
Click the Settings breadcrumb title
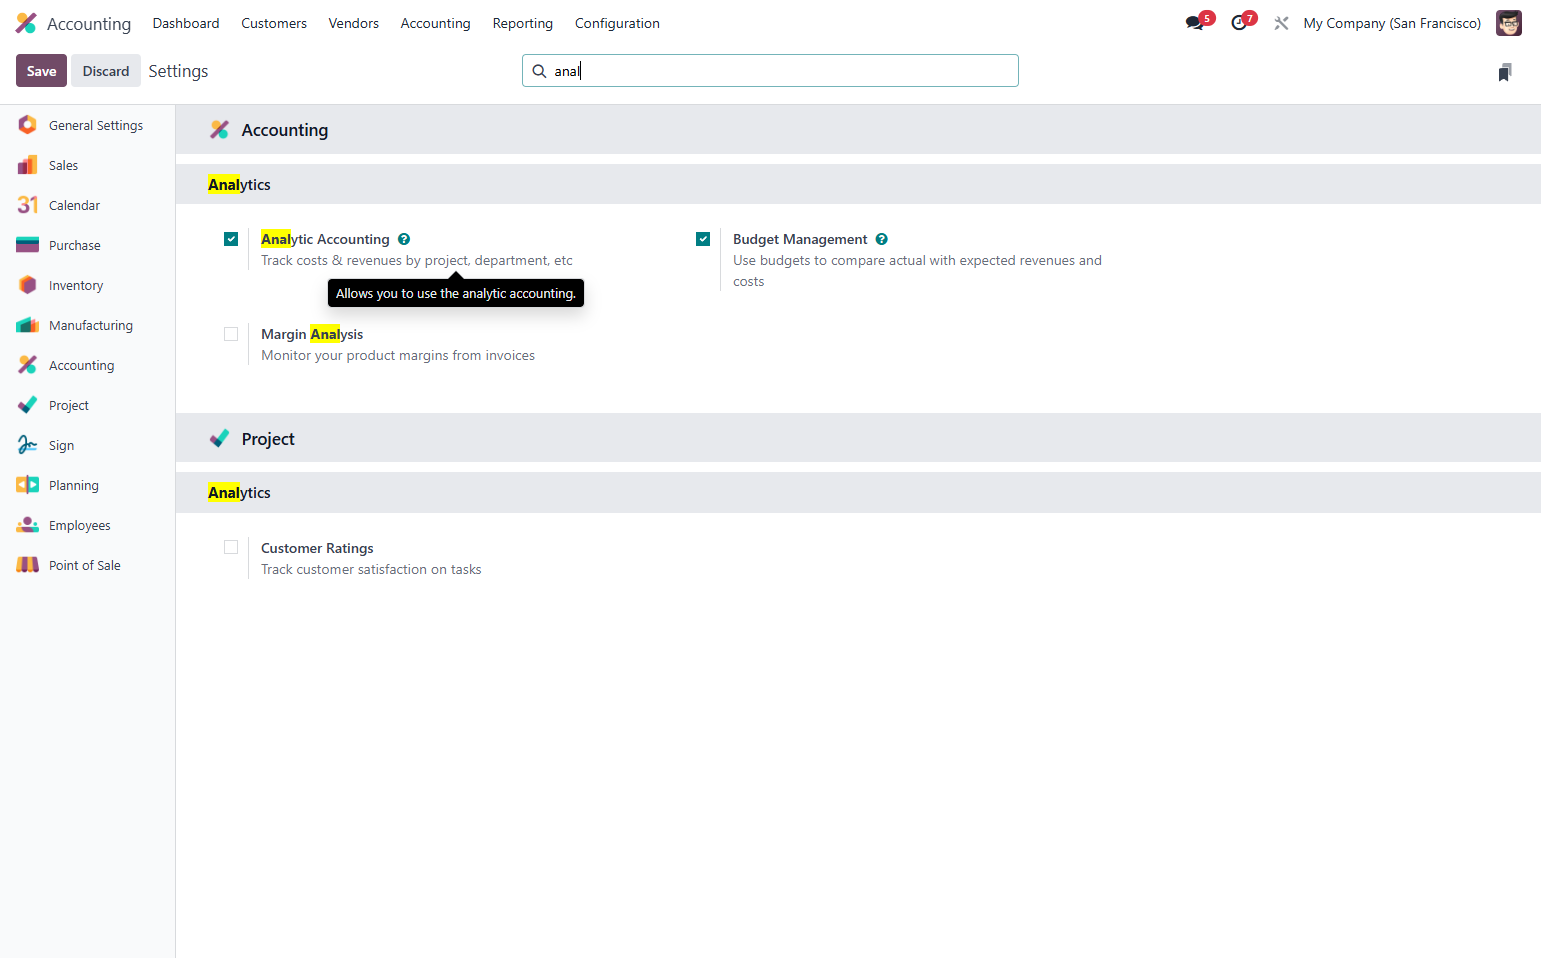(x=178, y=71)
